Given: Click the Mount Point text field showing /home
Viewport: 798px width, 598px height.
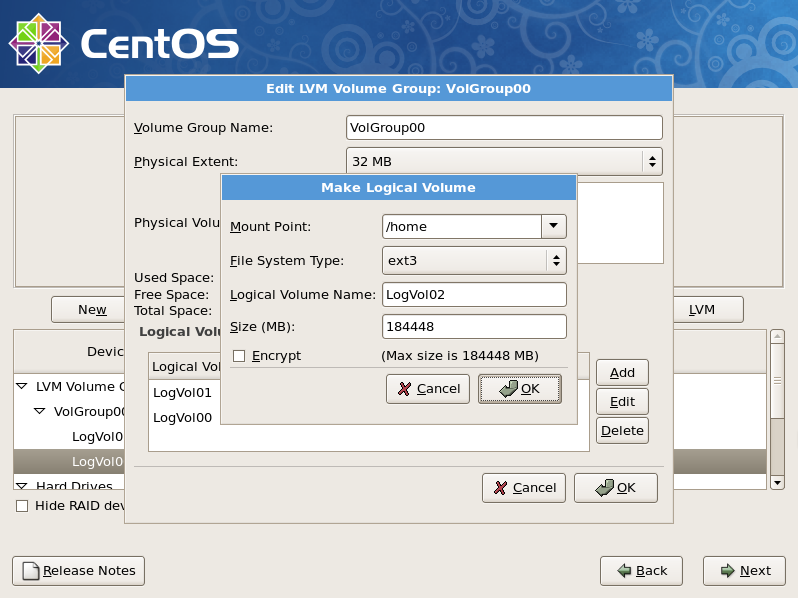Looking at the screenshot, I should tap(462, 226).
